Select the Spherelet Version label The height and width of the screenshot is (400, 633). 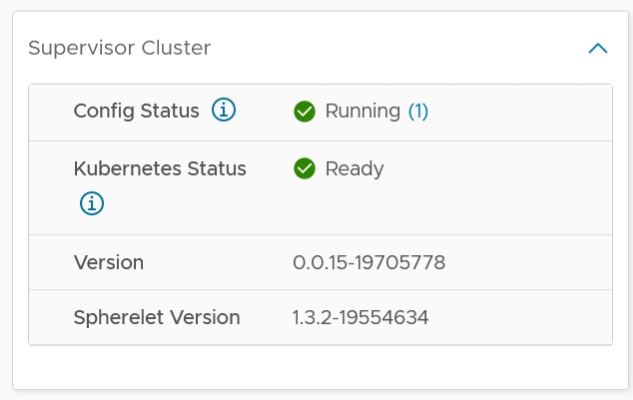[x=157, y=318]
